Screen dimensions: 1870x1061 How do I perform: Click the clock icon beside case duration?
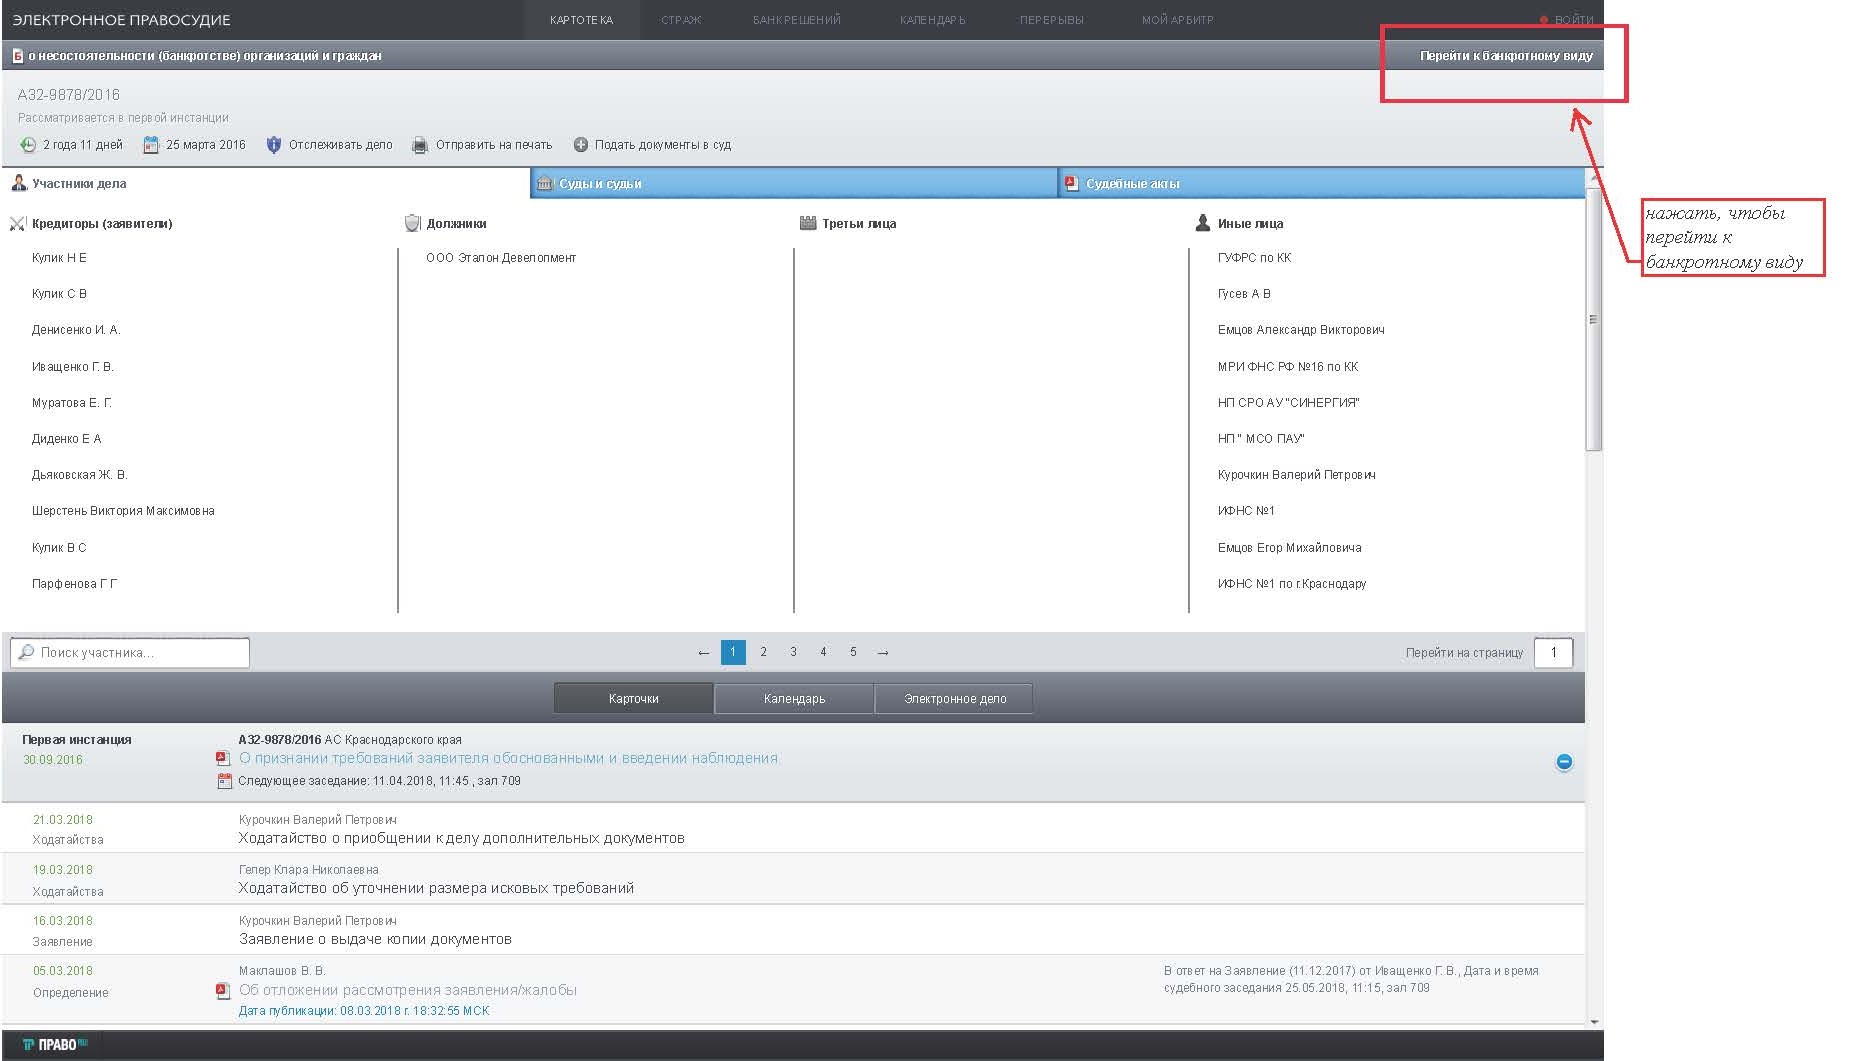pos(28,145)
